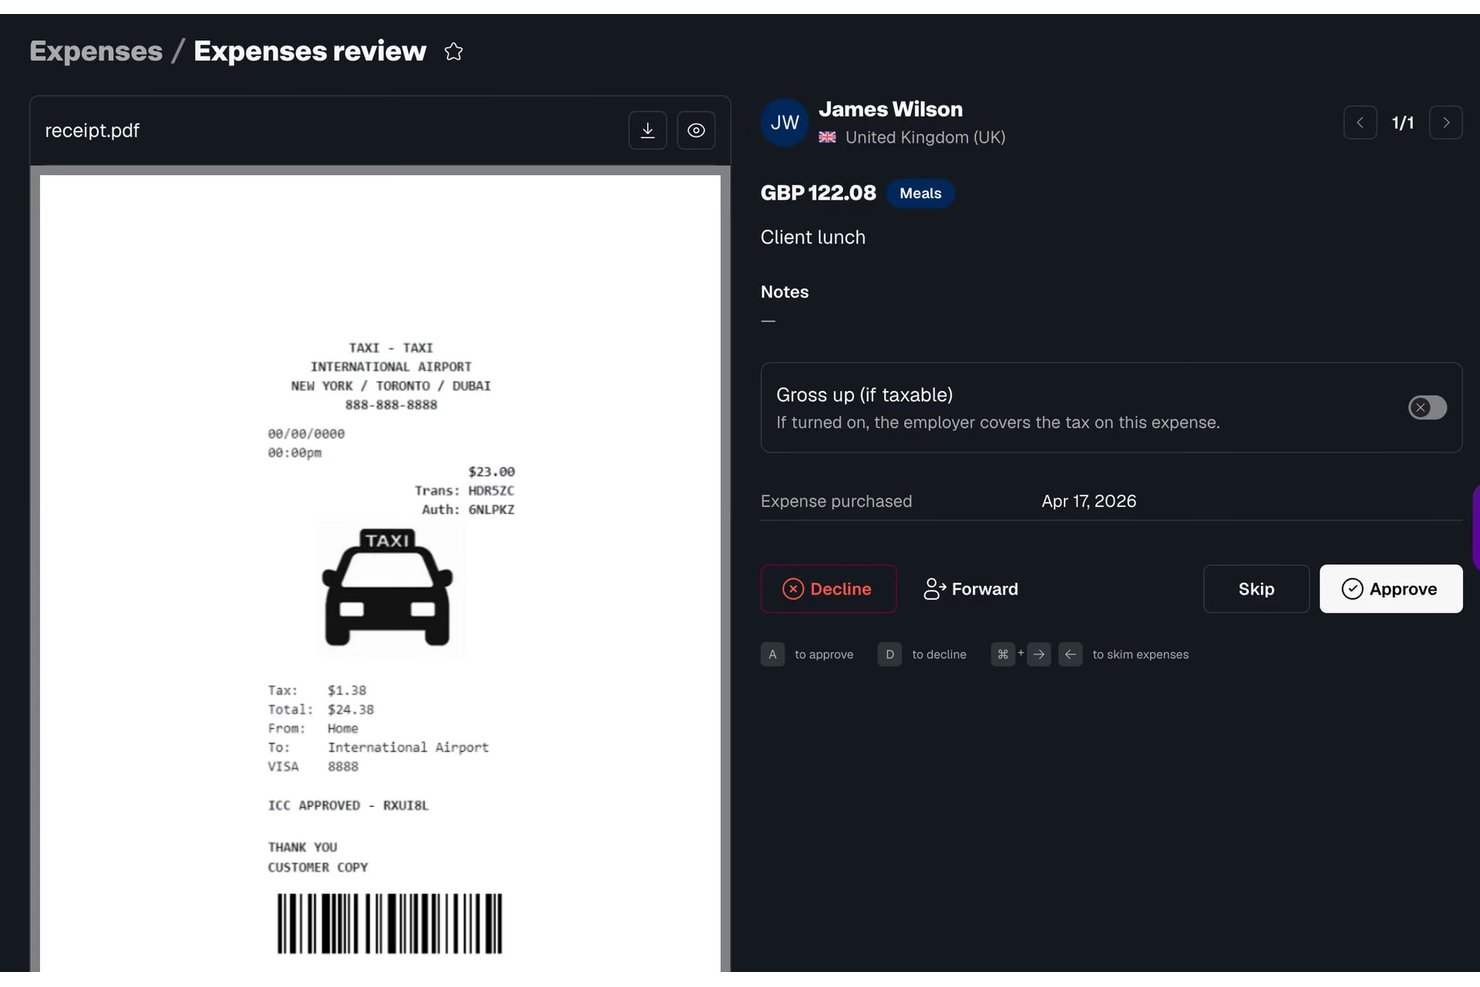Click the United Kingdom flag icon
Viewport: 1480px width, 987px height.
pyautogui.click(x=827, y=137)
